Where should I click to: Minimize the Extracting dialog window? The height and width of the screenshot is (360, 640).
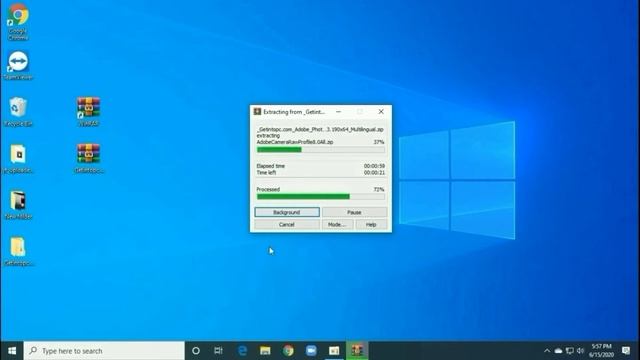click(x=338, y=111)
